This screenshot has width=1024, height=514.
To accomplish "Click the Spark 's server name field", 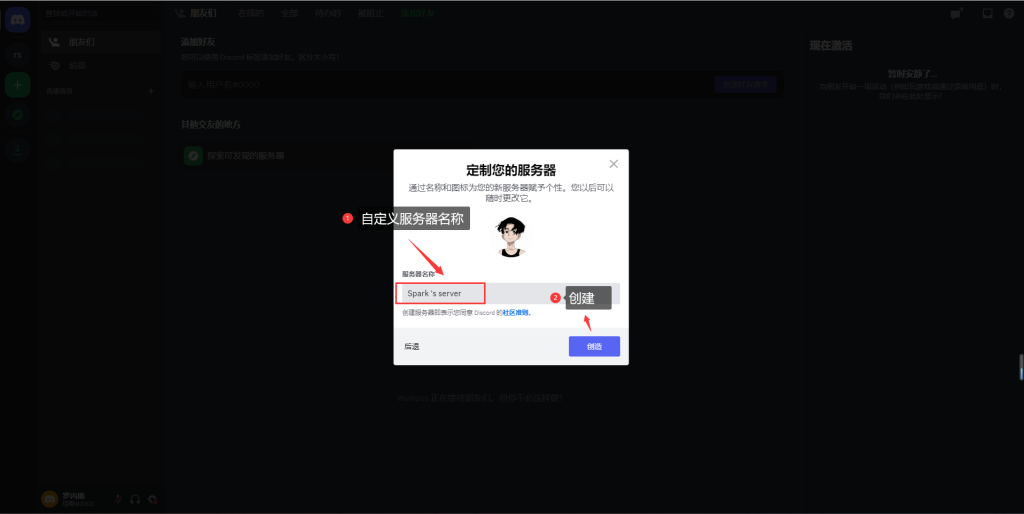I will tap(440, 293).
